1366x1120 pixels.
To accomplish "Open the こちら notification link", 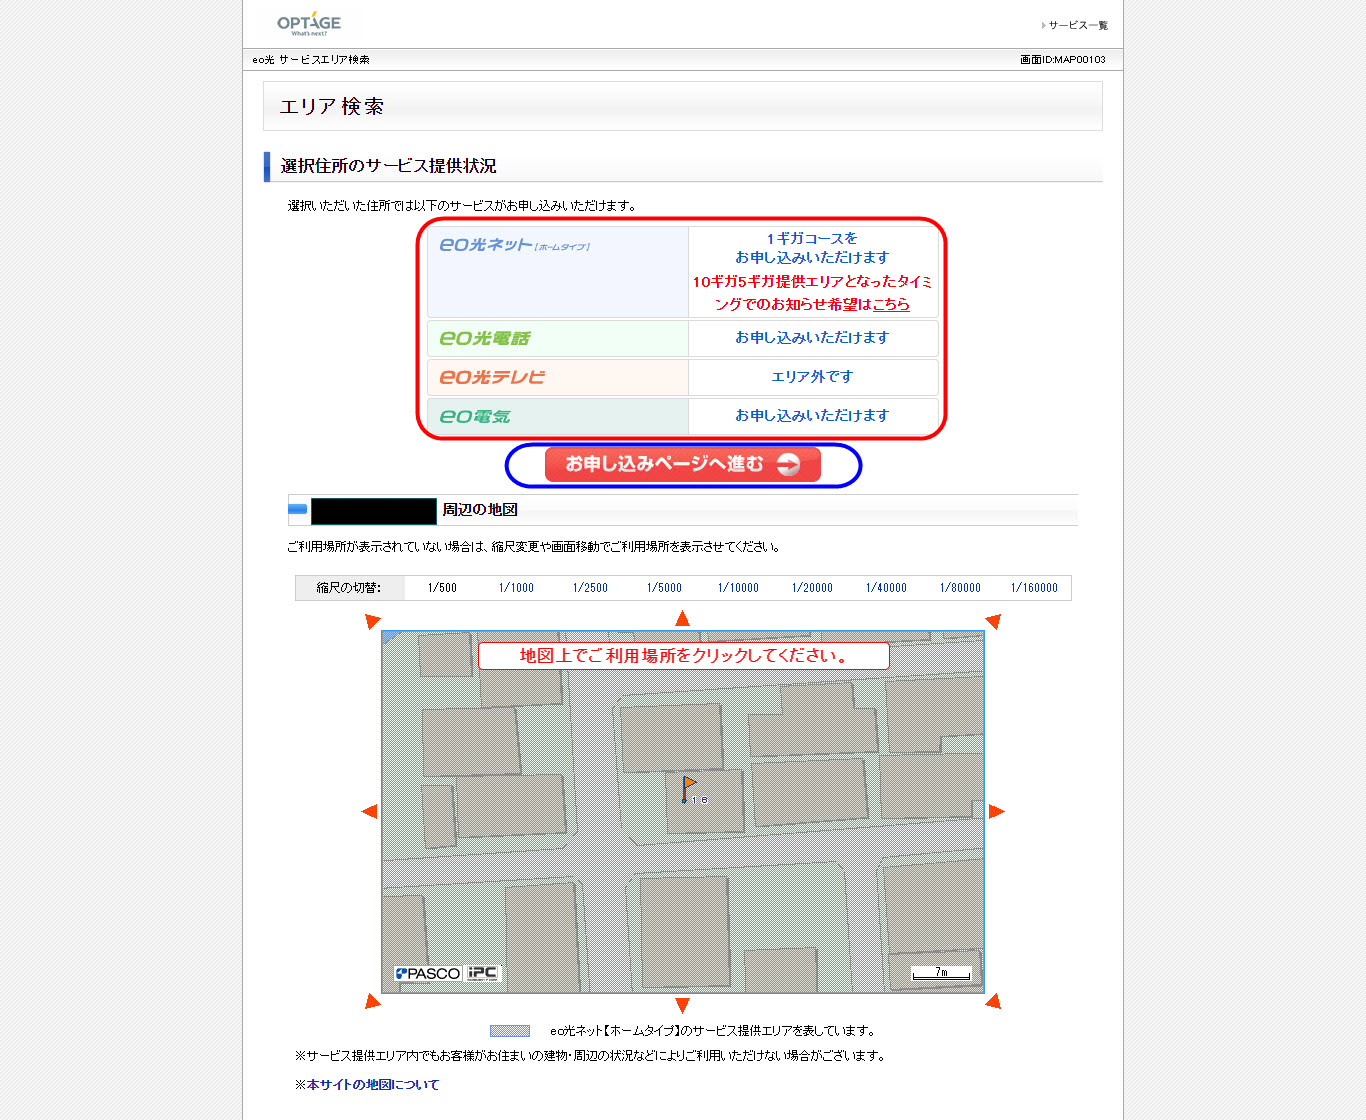I will point(891,304).
